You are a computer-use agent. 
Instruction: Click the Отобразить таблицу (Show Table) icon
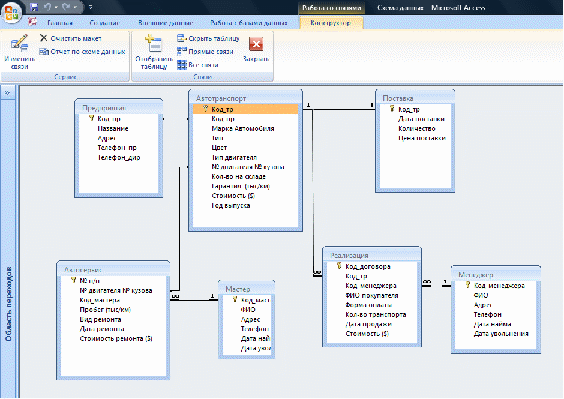point(154,44)
